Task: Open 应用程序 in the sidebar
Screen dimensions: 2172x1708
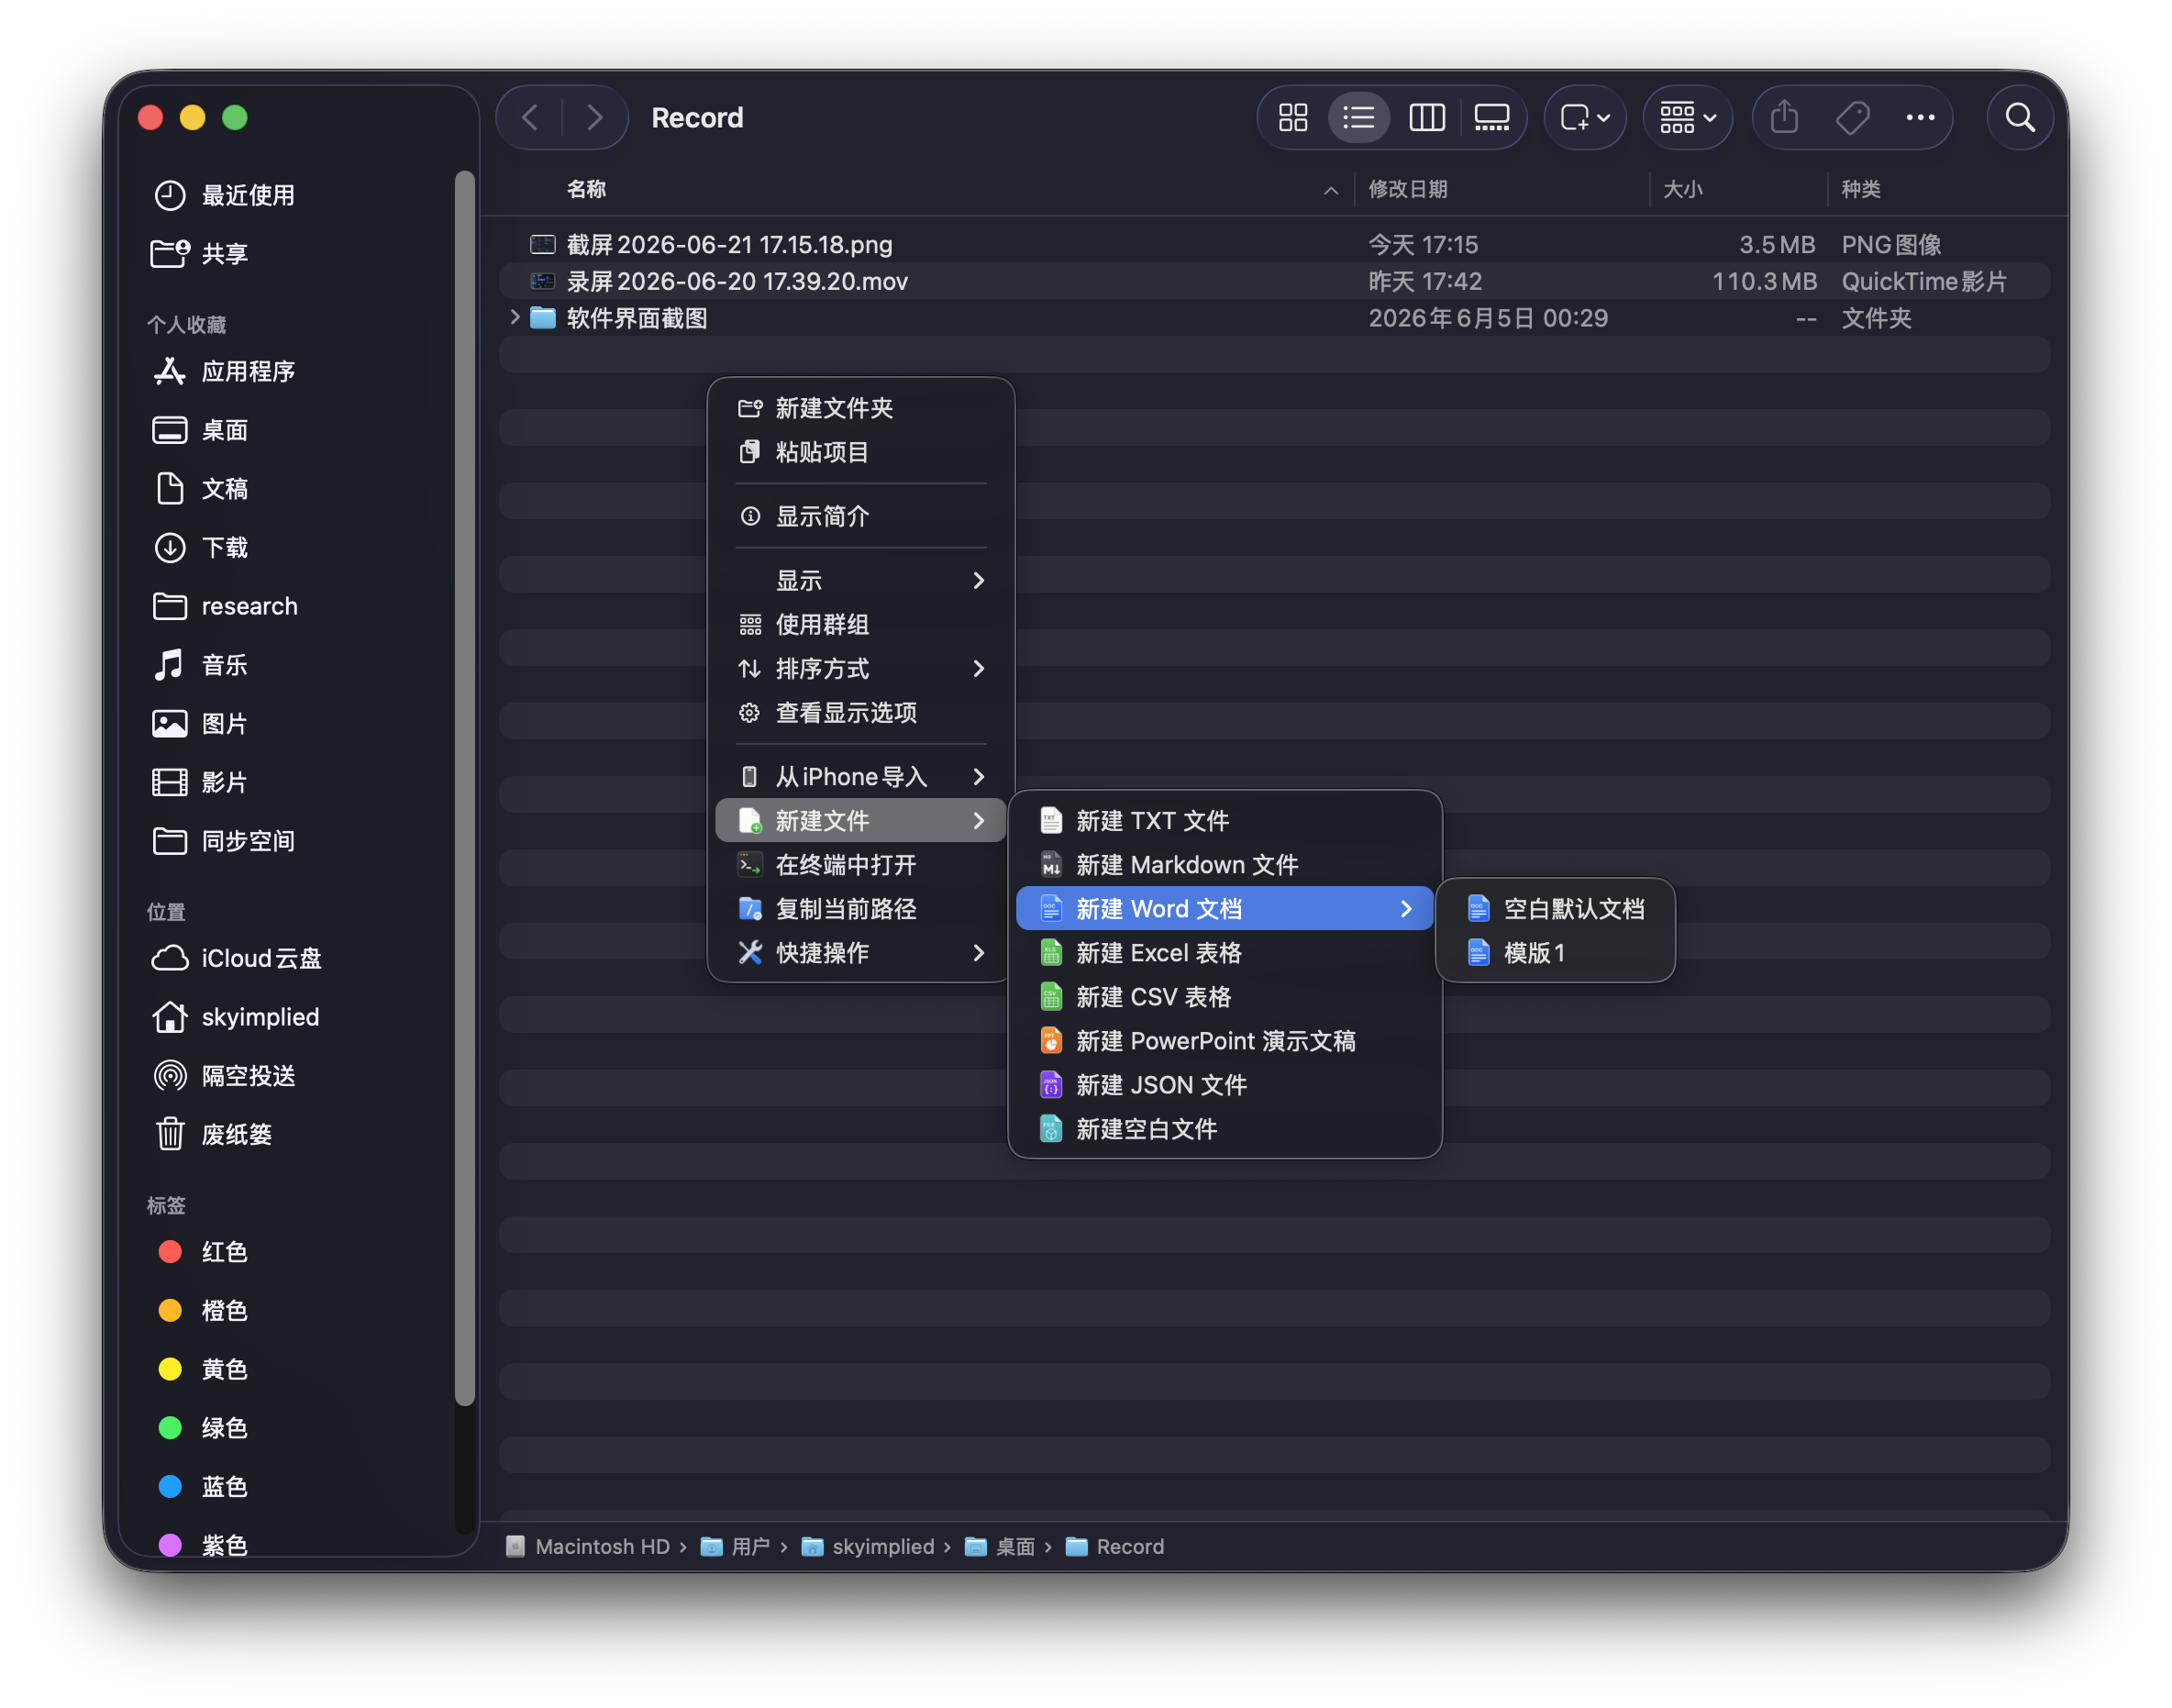Action: (x=224, y=371)
